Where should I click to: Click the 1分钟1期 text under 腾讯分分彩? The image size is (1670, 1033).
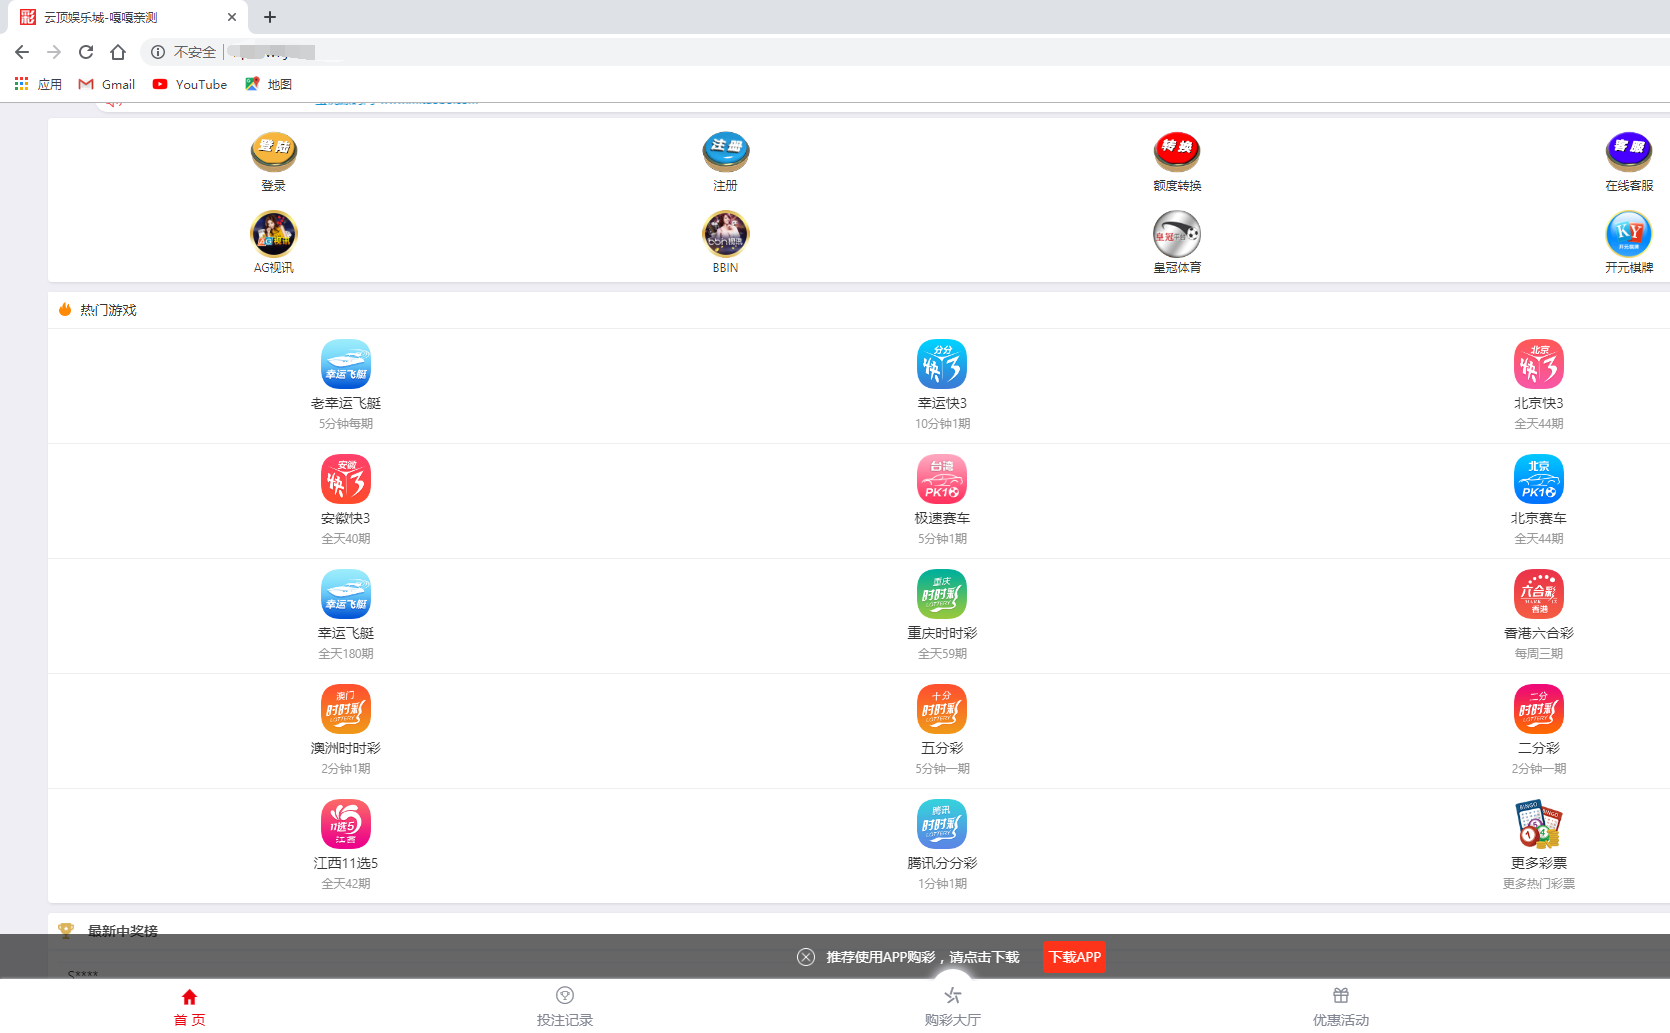coord(942,884)
